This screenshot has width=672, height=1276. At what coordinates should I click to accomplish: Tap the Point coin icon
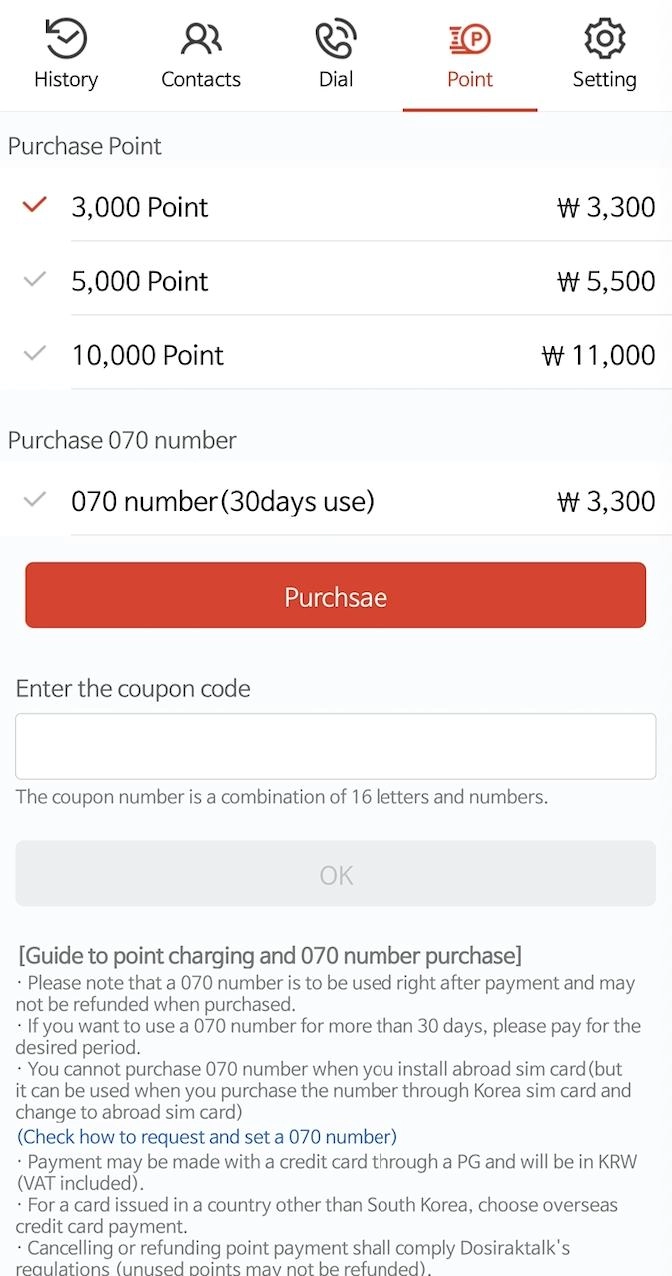470,39
